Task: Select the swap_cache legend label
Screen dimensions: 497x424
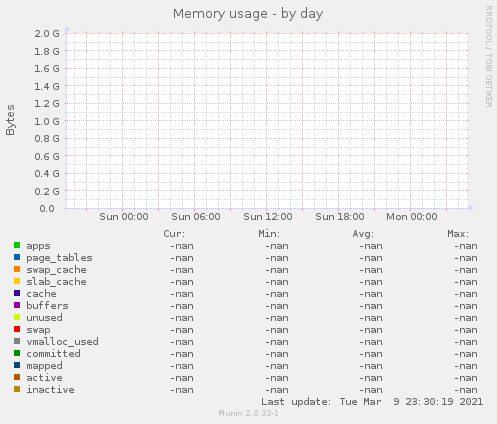Action: 56,270
